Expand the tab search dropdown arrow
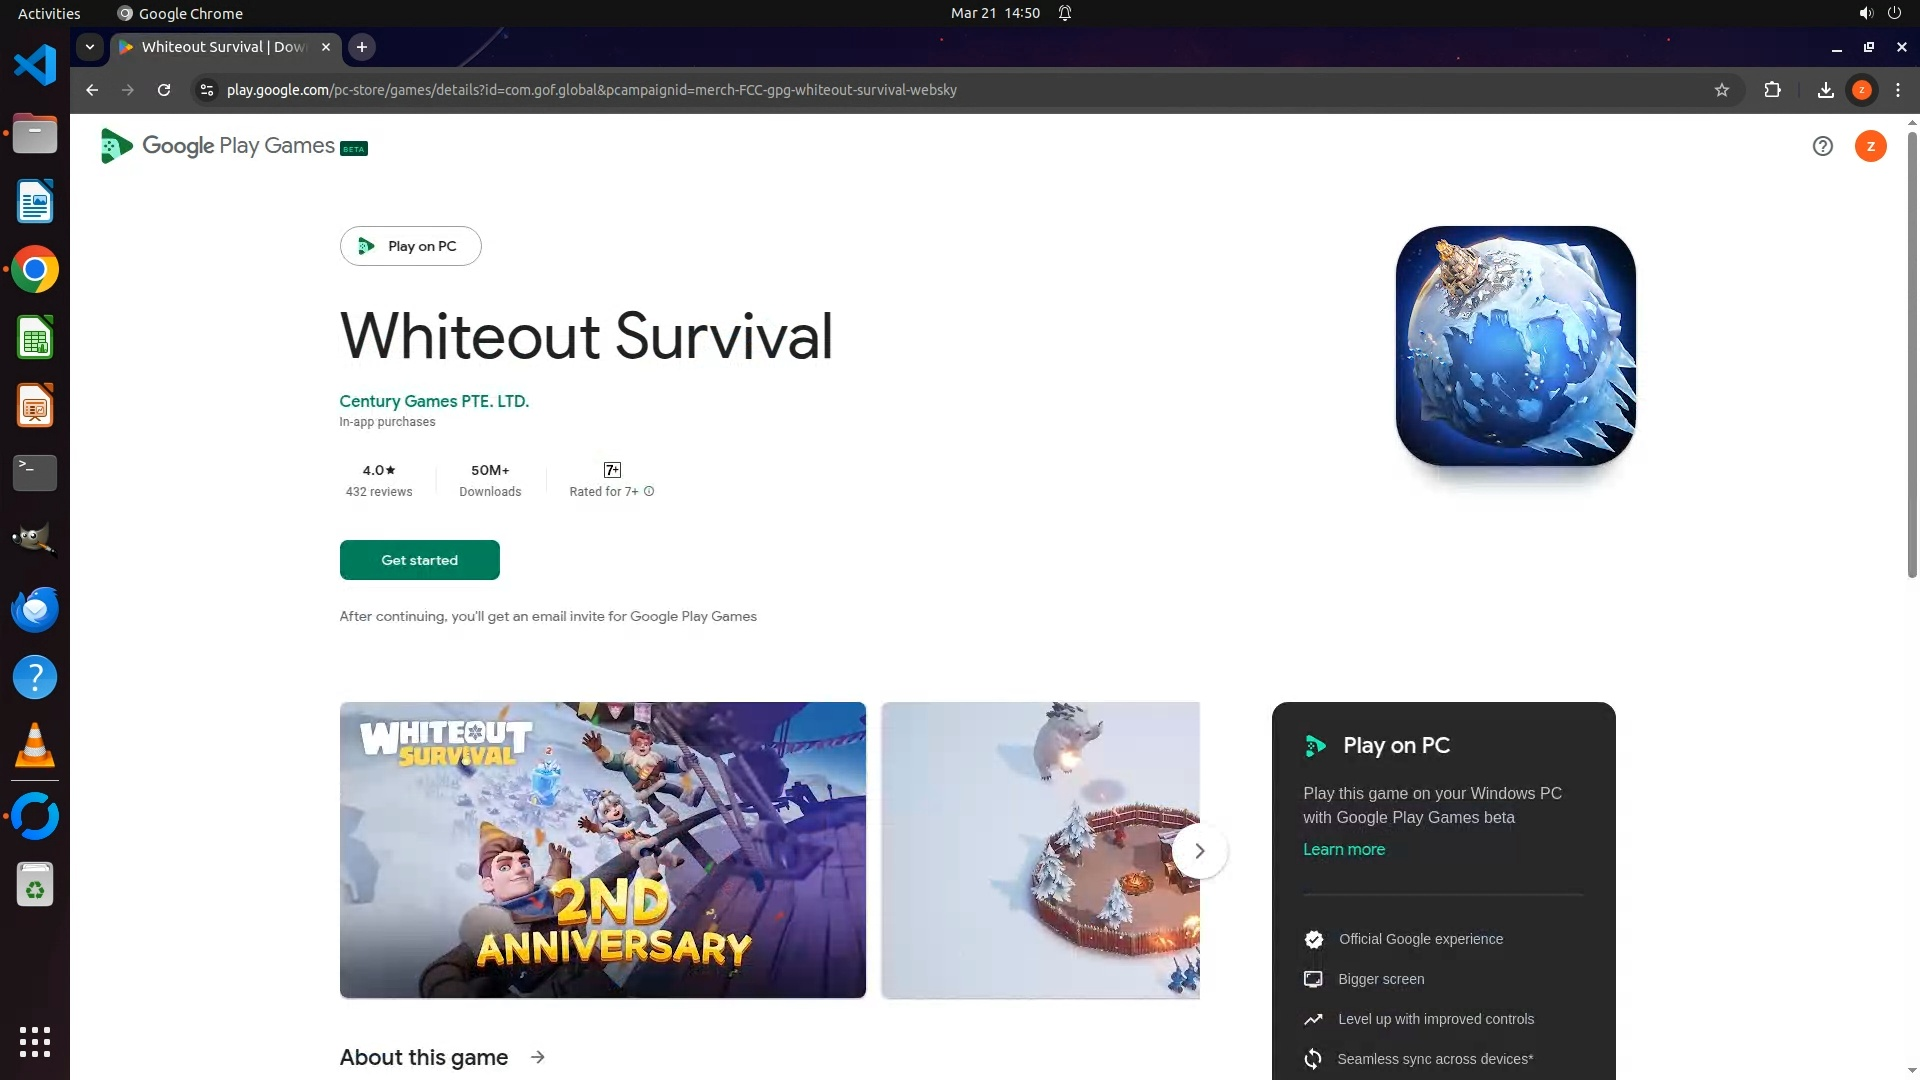 point(90,47)
